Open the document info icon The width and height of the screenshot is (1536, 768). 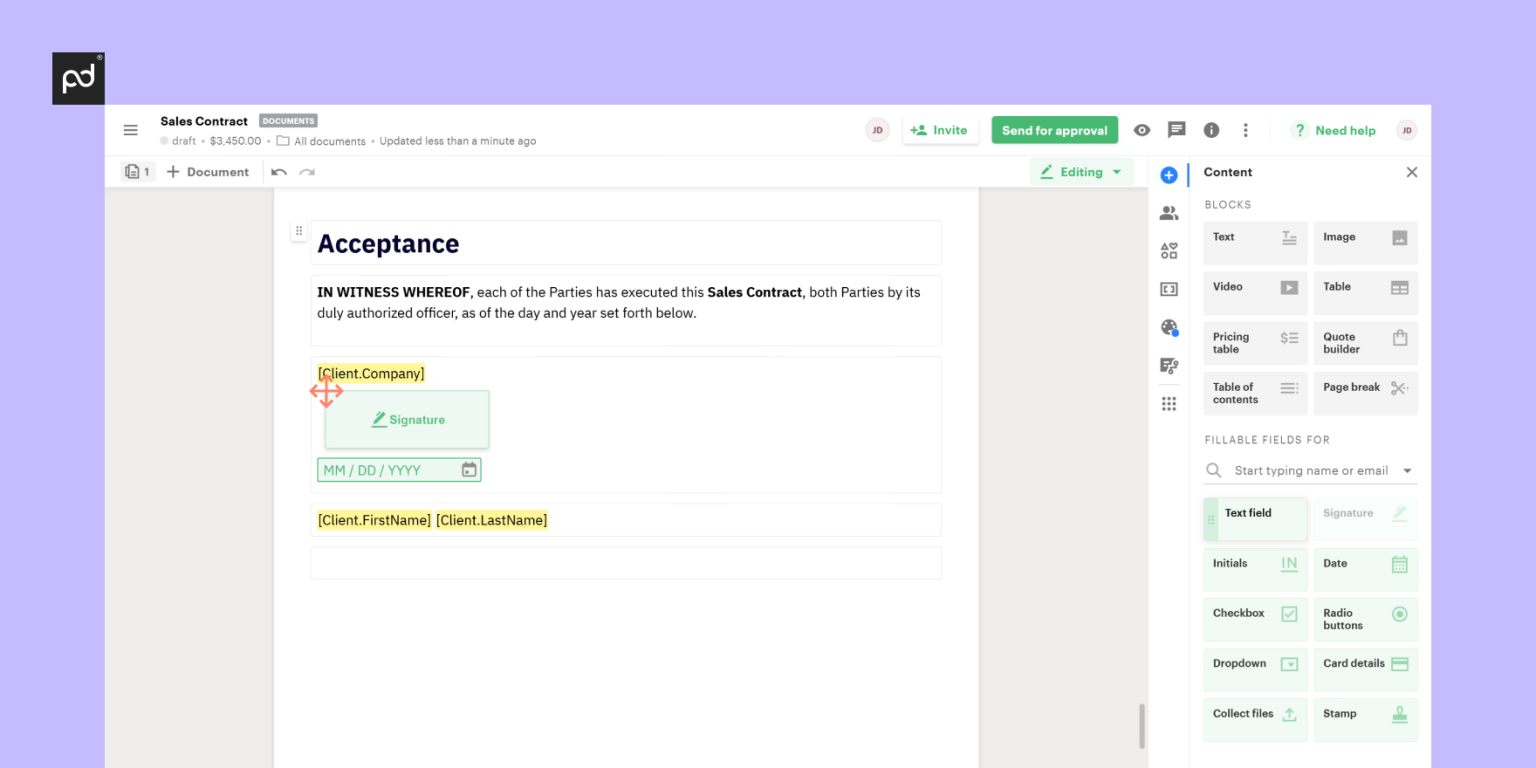(1211, 130)
